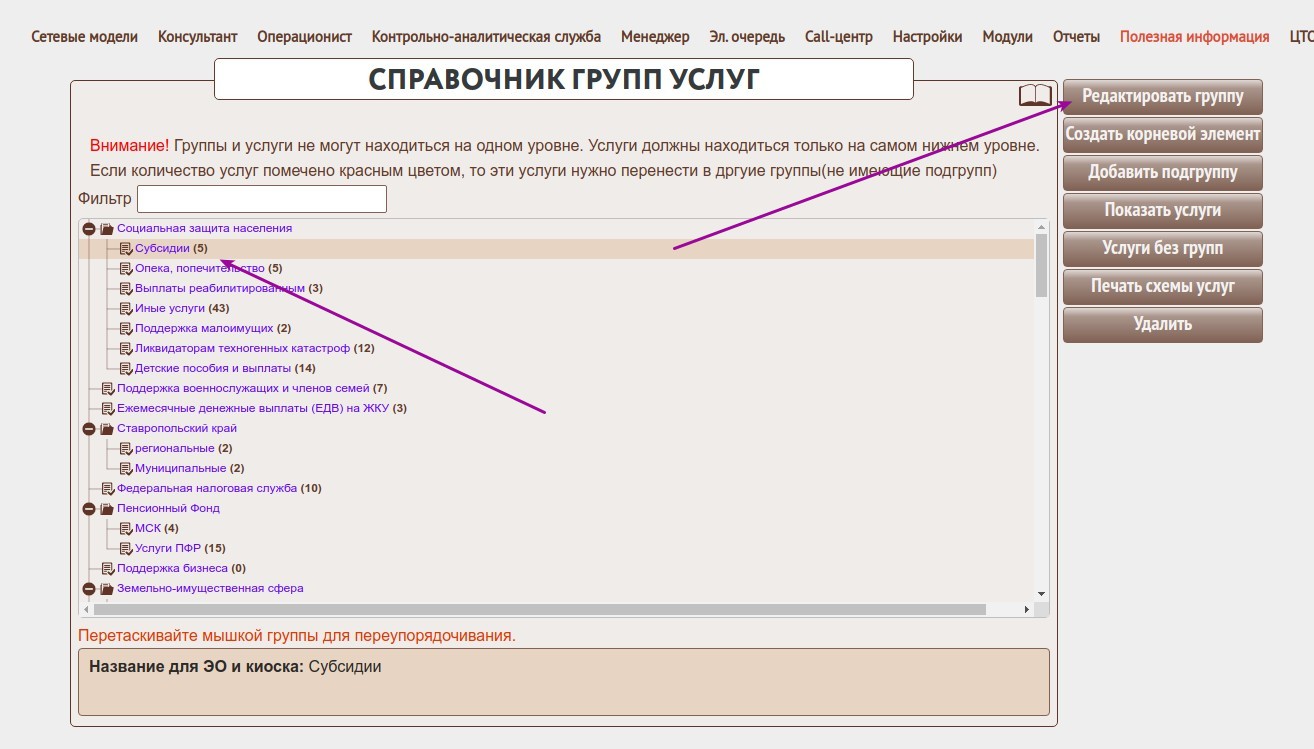Screen dimensions: 1314x749
Task: Open the Отчеты menu
Action: [x=1076, y=37]
